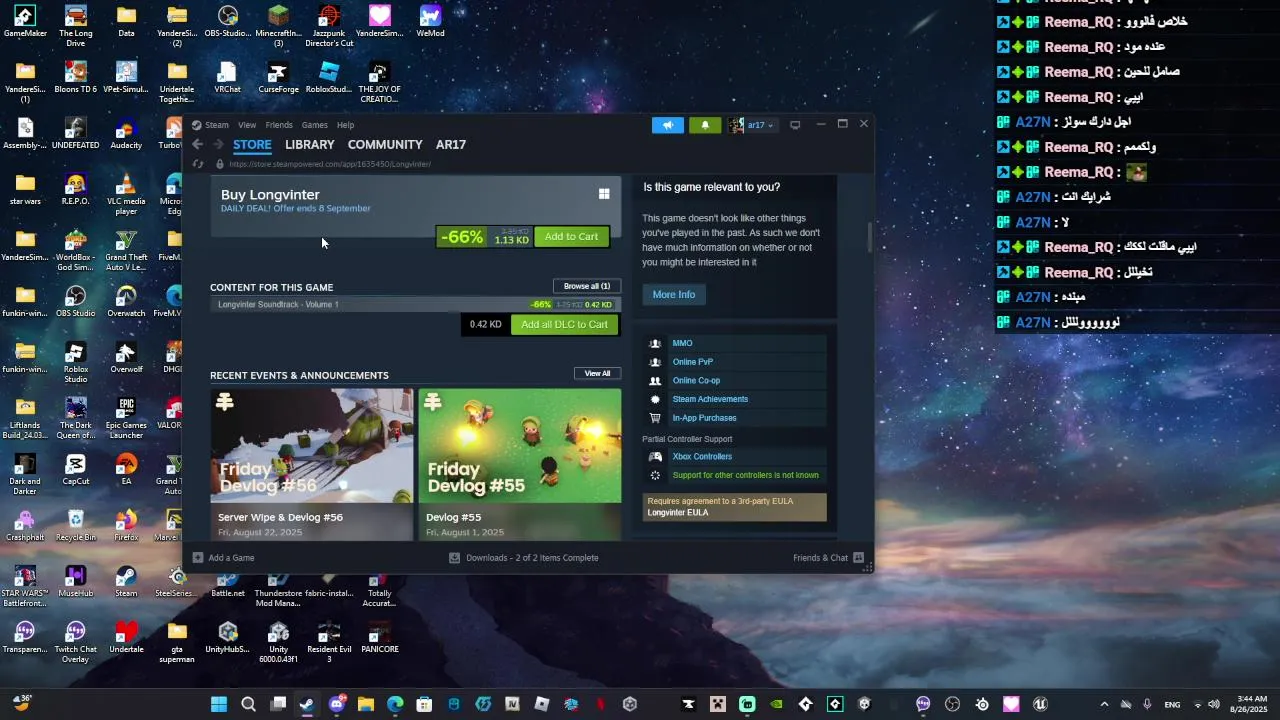
Task: Select CapCut desktop shortcut
Action: 75,471
